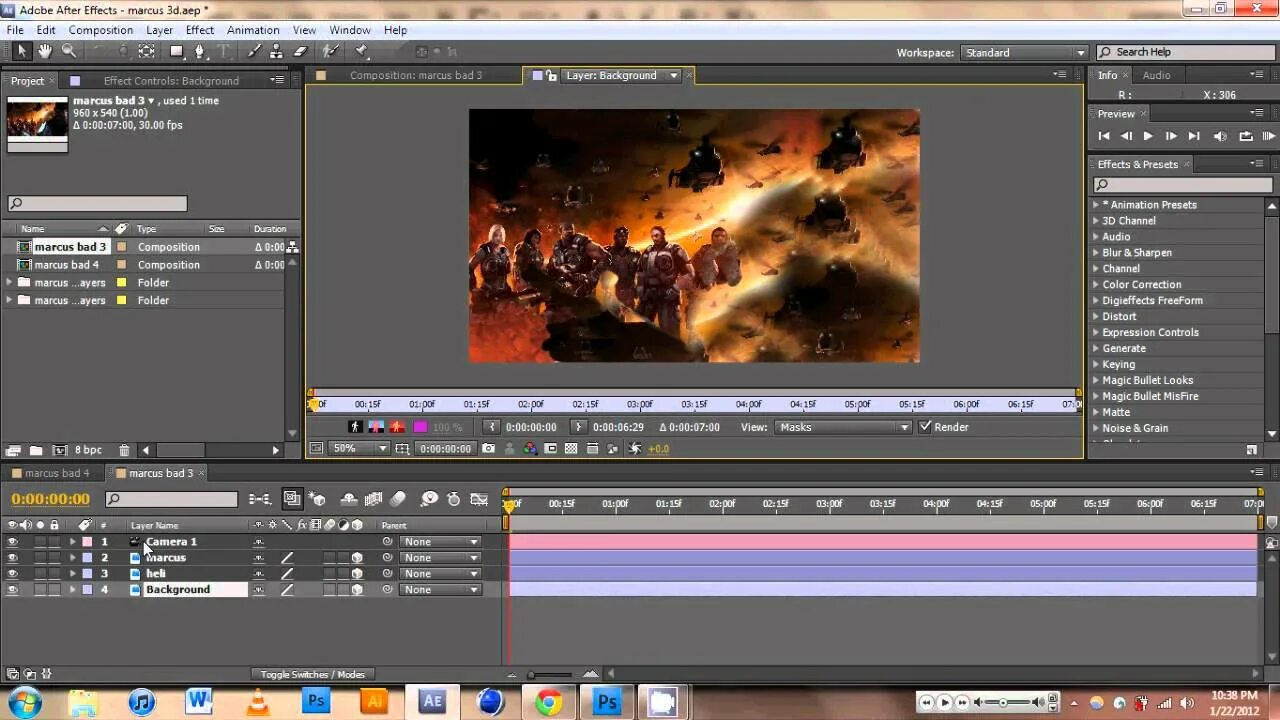Hide the Background layer eye
The image size is (1280, 720).
coord(12,590)
